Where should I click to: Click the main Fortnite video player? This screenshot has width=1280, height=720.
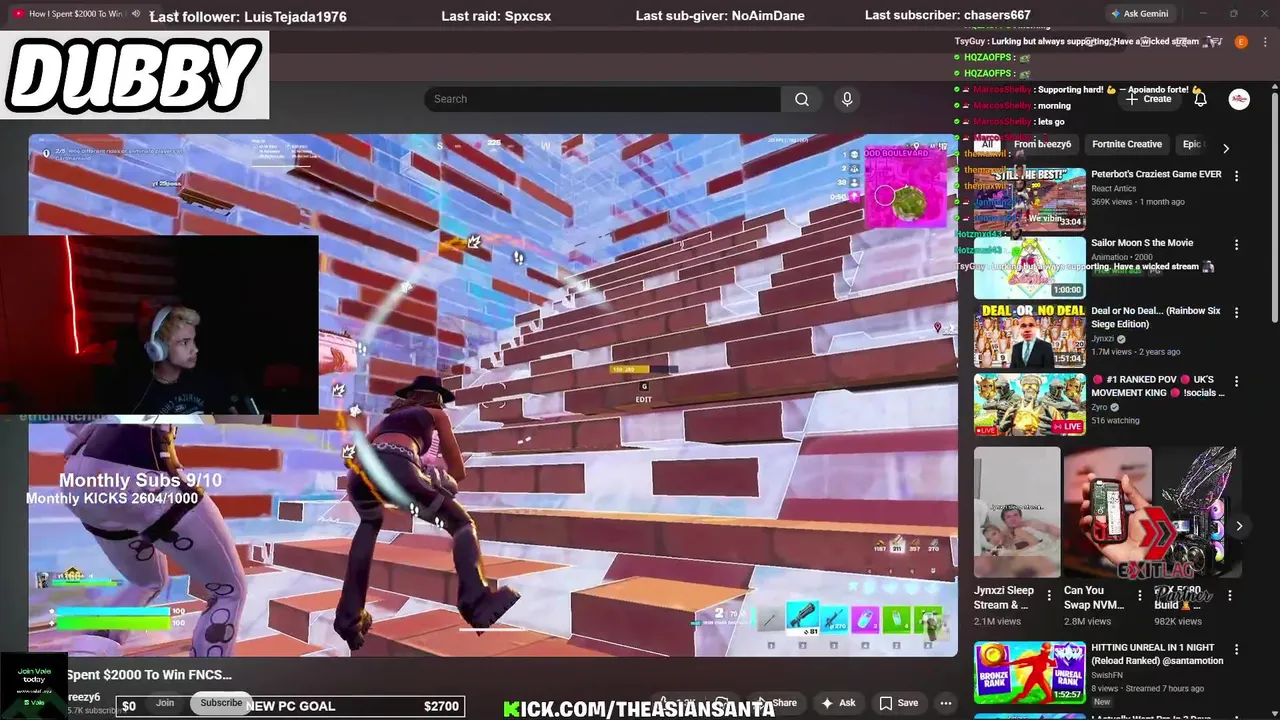492,395
